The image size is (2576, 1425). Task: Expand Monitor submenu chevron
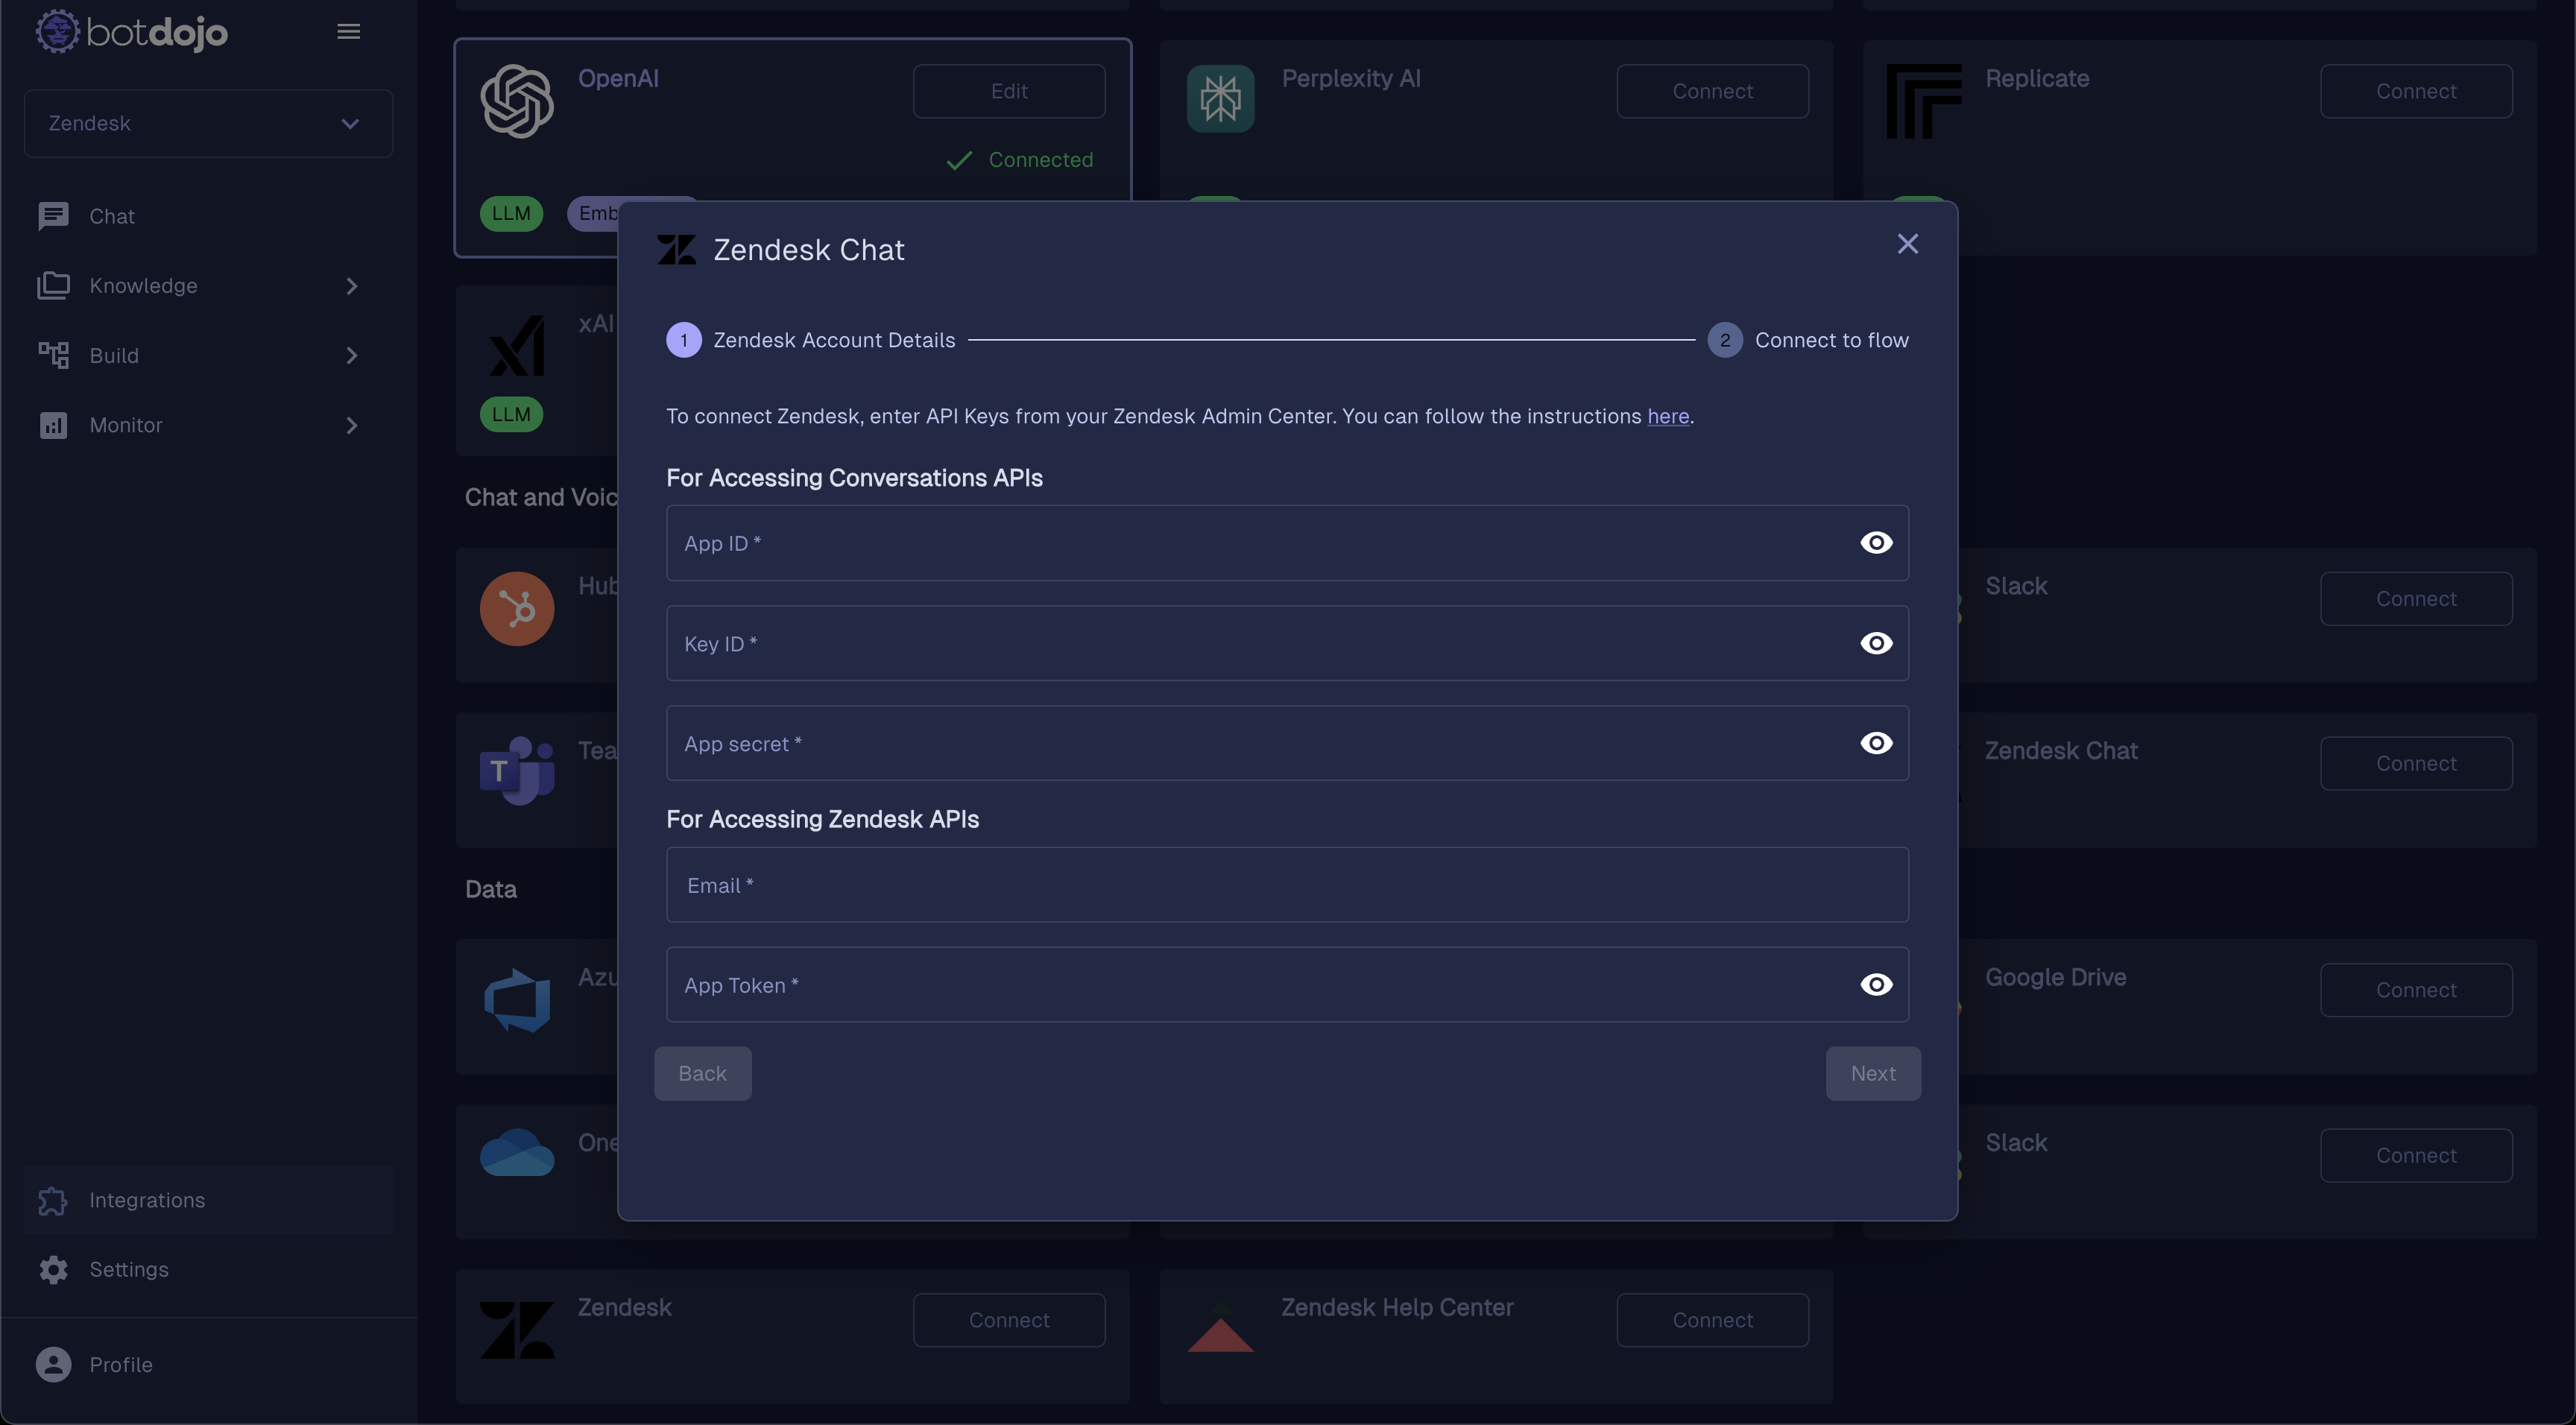coord(351,425)
